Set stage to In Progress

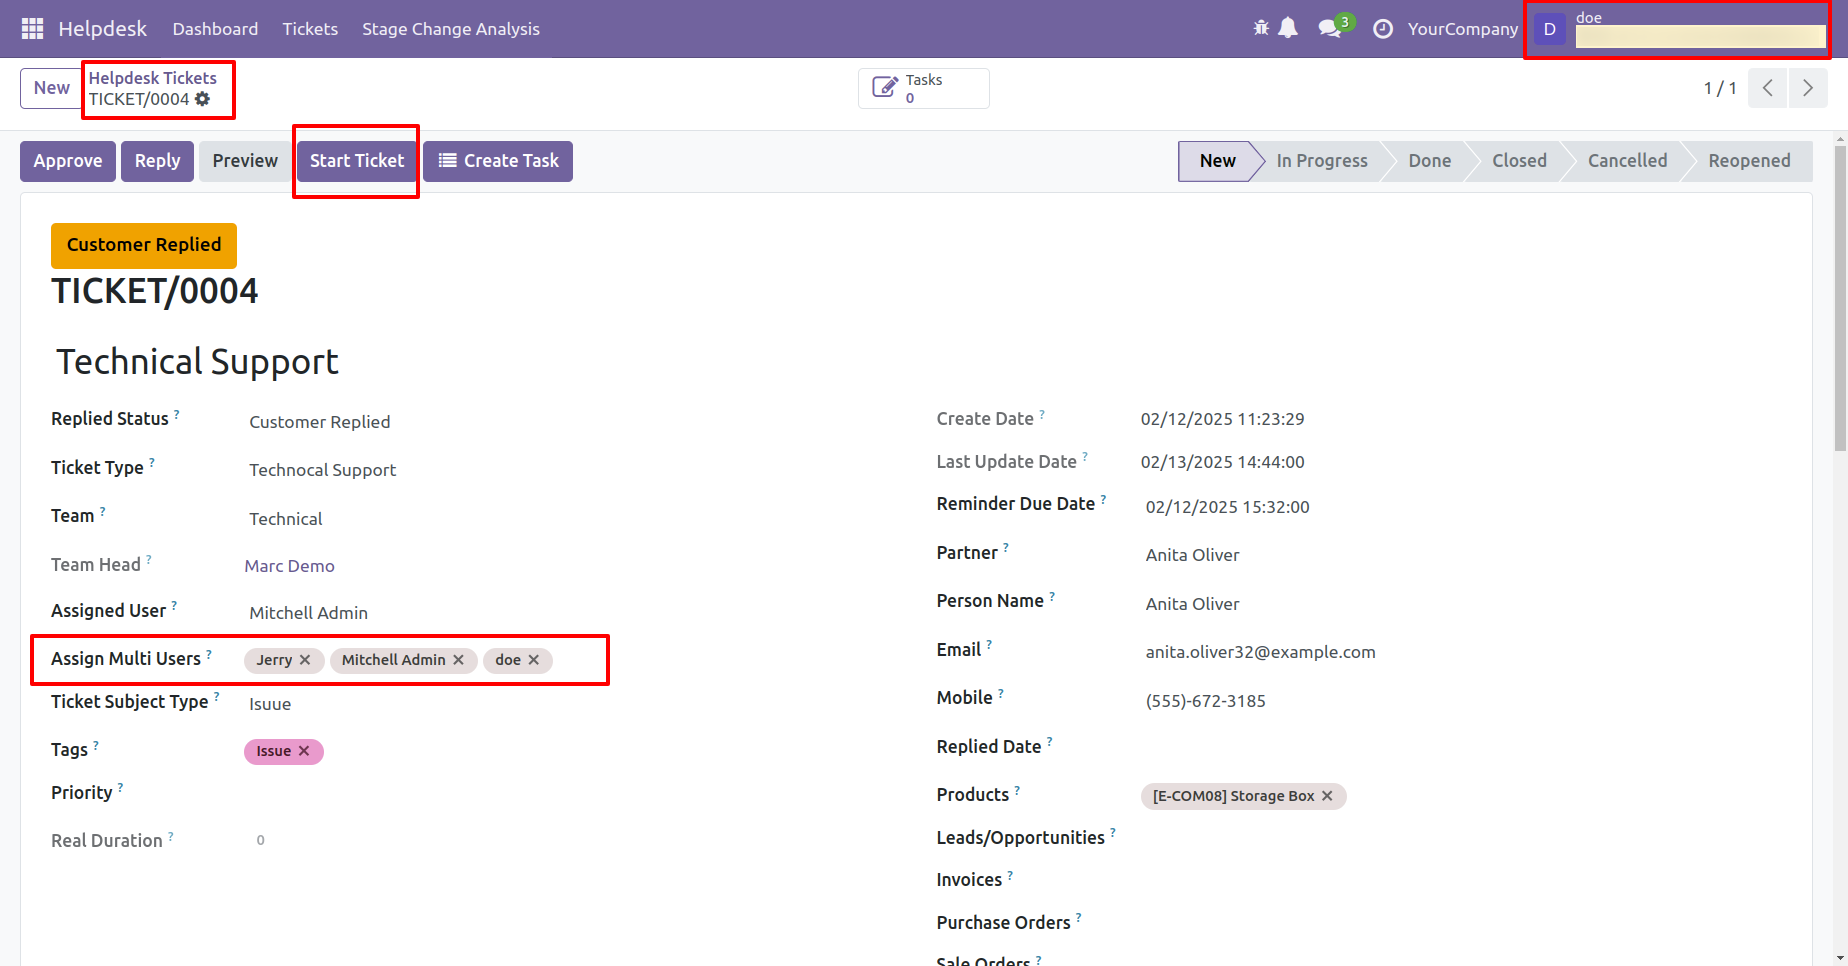[1322, 161]
